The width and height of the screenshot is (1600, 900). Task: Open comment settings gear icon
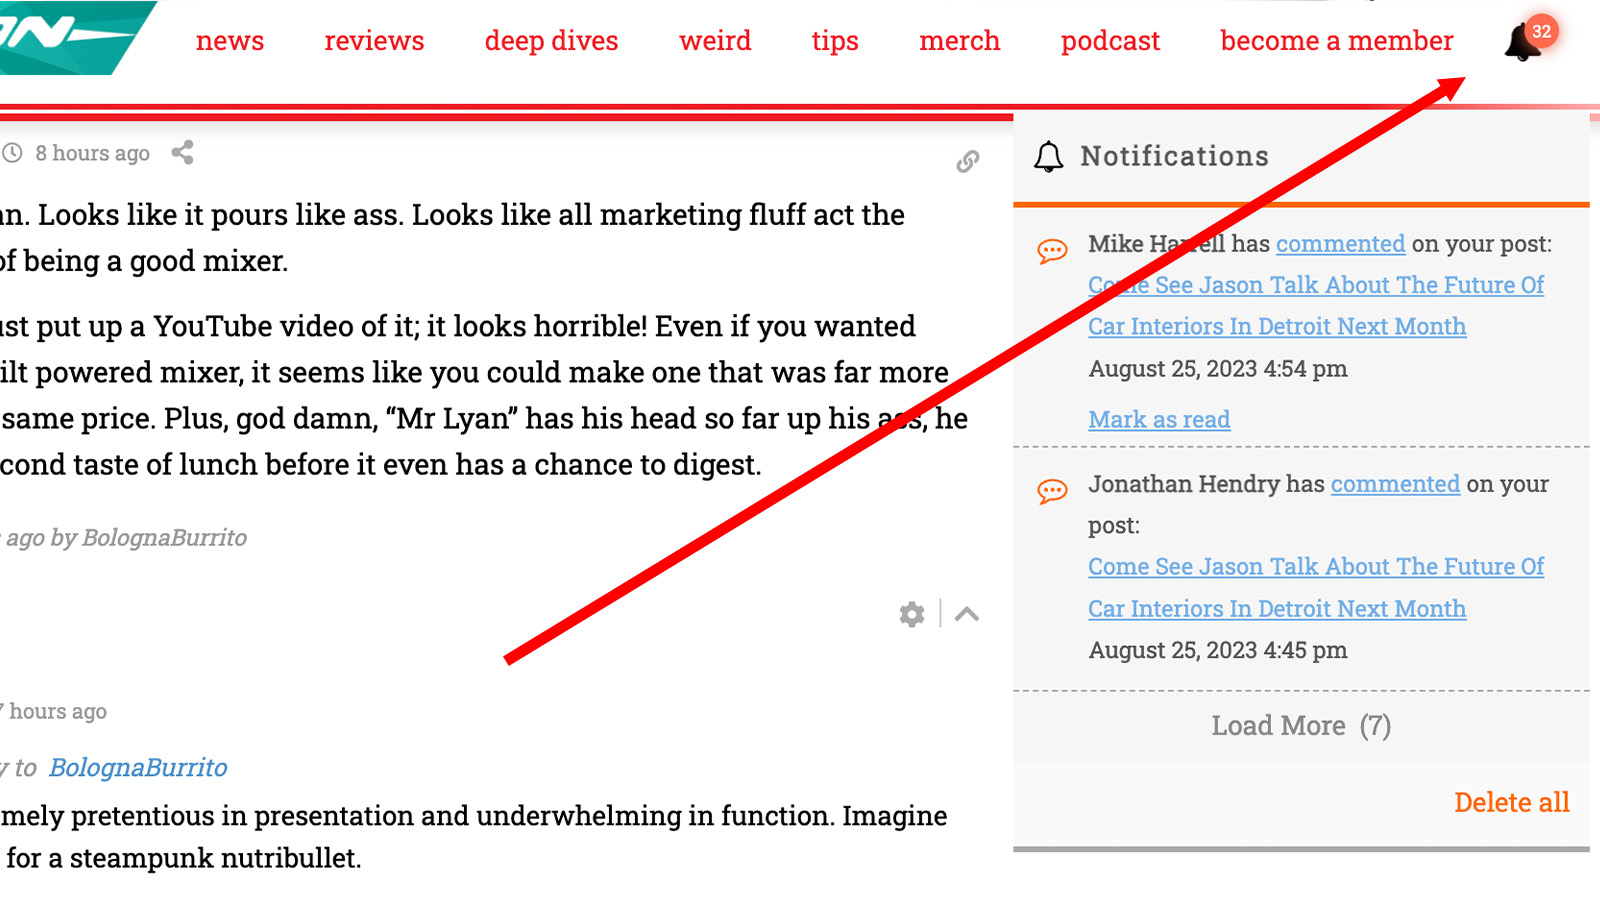[911, 614]
